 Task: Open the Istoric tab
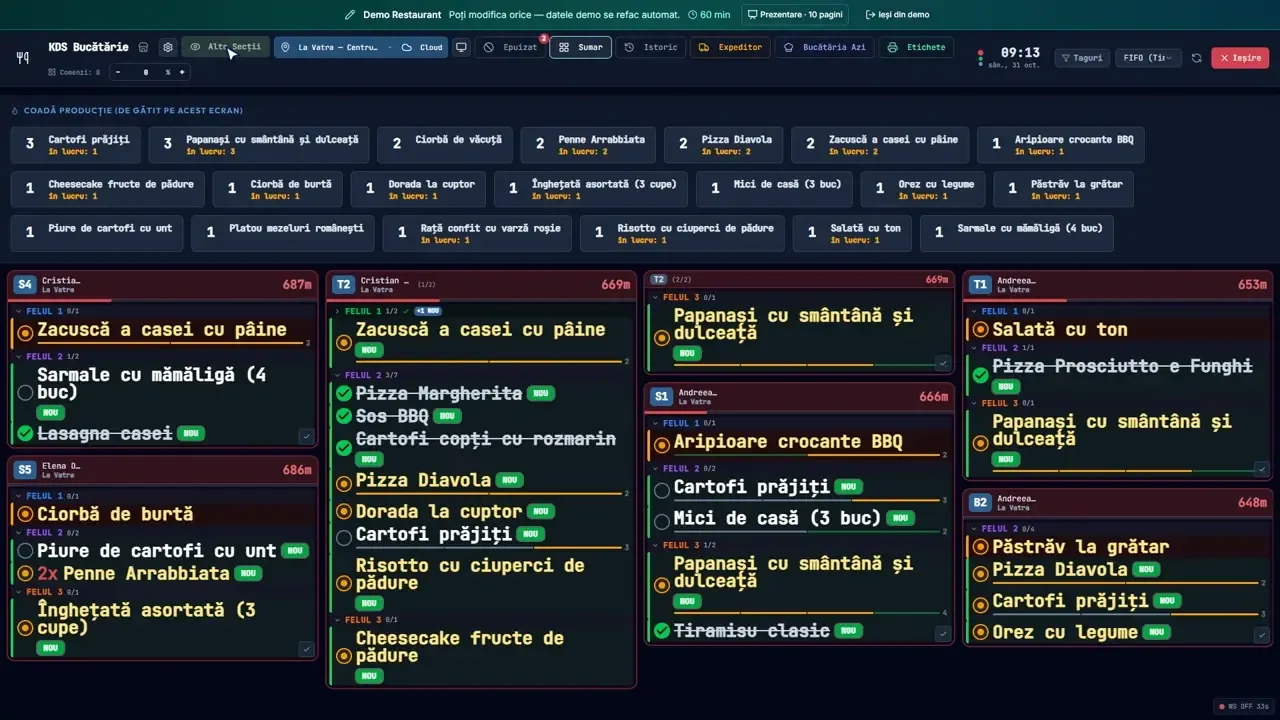click(651, 47)
